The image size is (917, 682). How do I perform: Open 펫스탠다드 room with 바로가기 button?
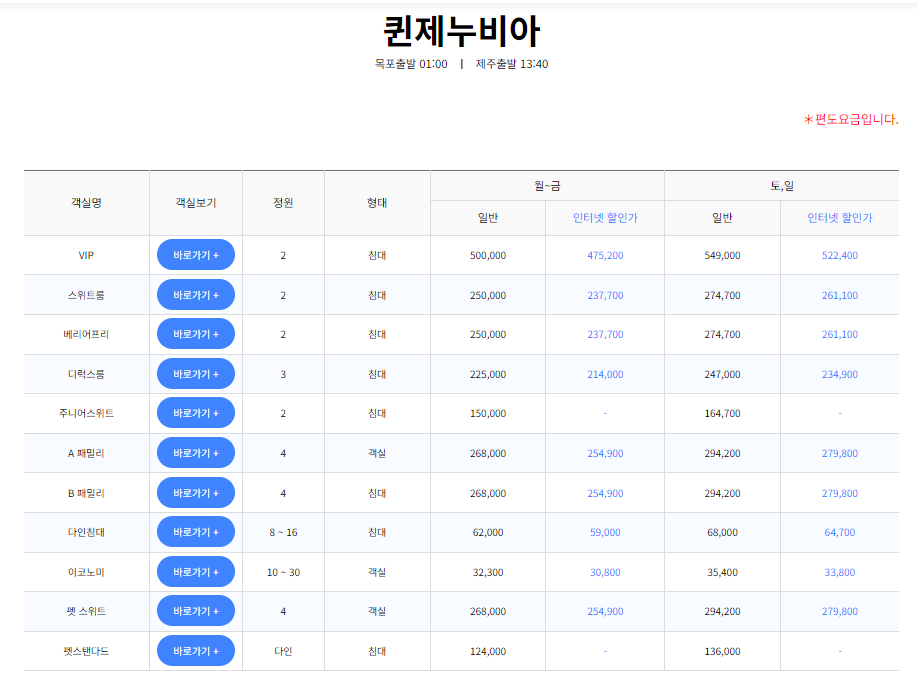(x=195, y=650)
